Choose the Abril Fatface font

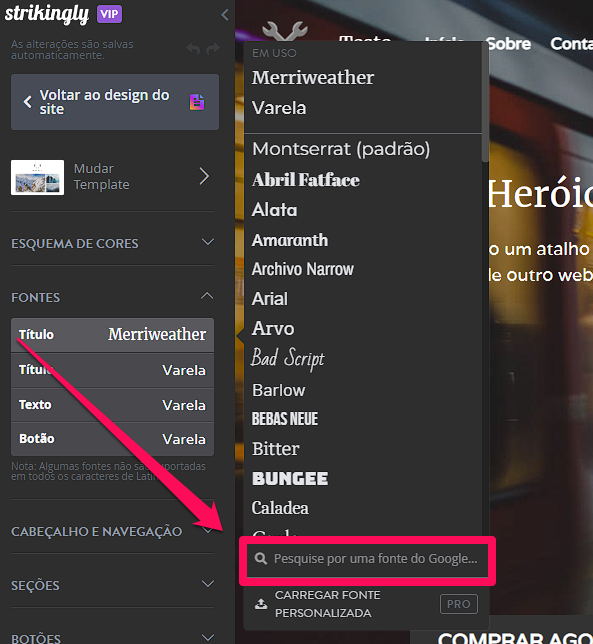[306, 179]
